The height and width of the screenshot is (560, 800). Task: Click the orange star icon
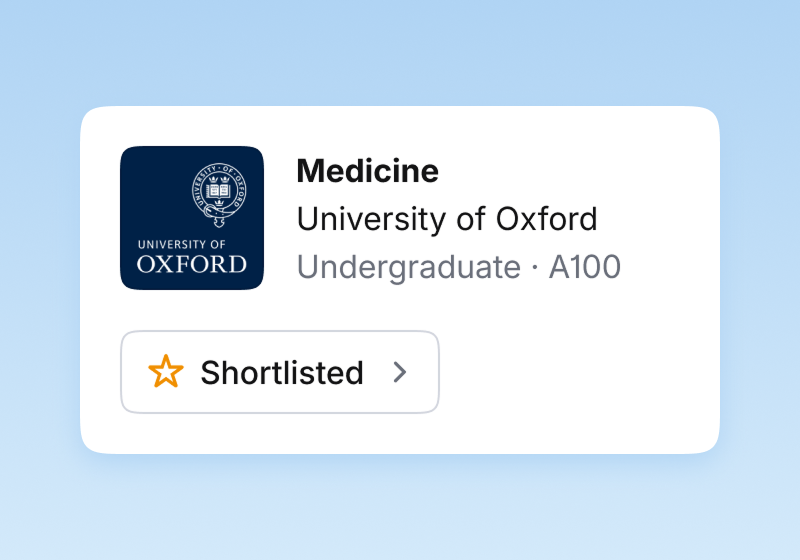165,371
